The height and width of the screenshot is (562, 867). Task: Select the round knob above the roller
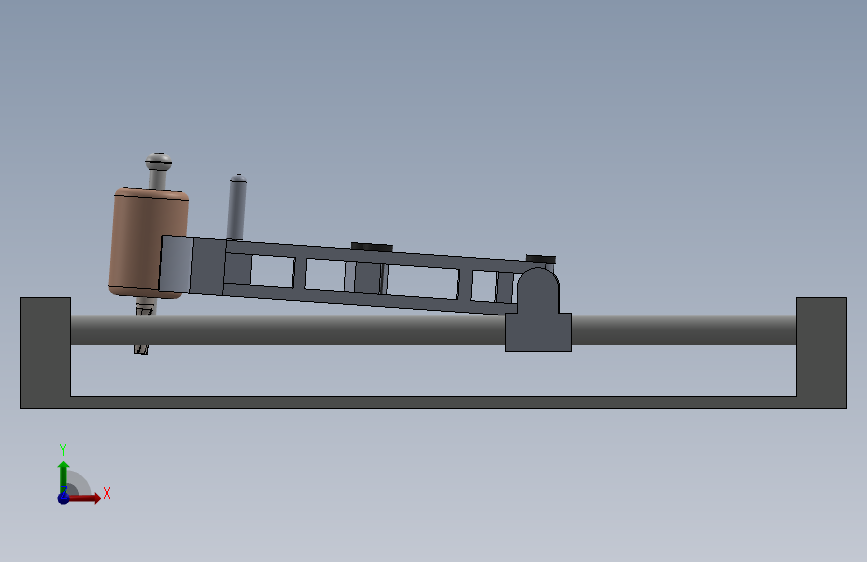pos(159,162)
